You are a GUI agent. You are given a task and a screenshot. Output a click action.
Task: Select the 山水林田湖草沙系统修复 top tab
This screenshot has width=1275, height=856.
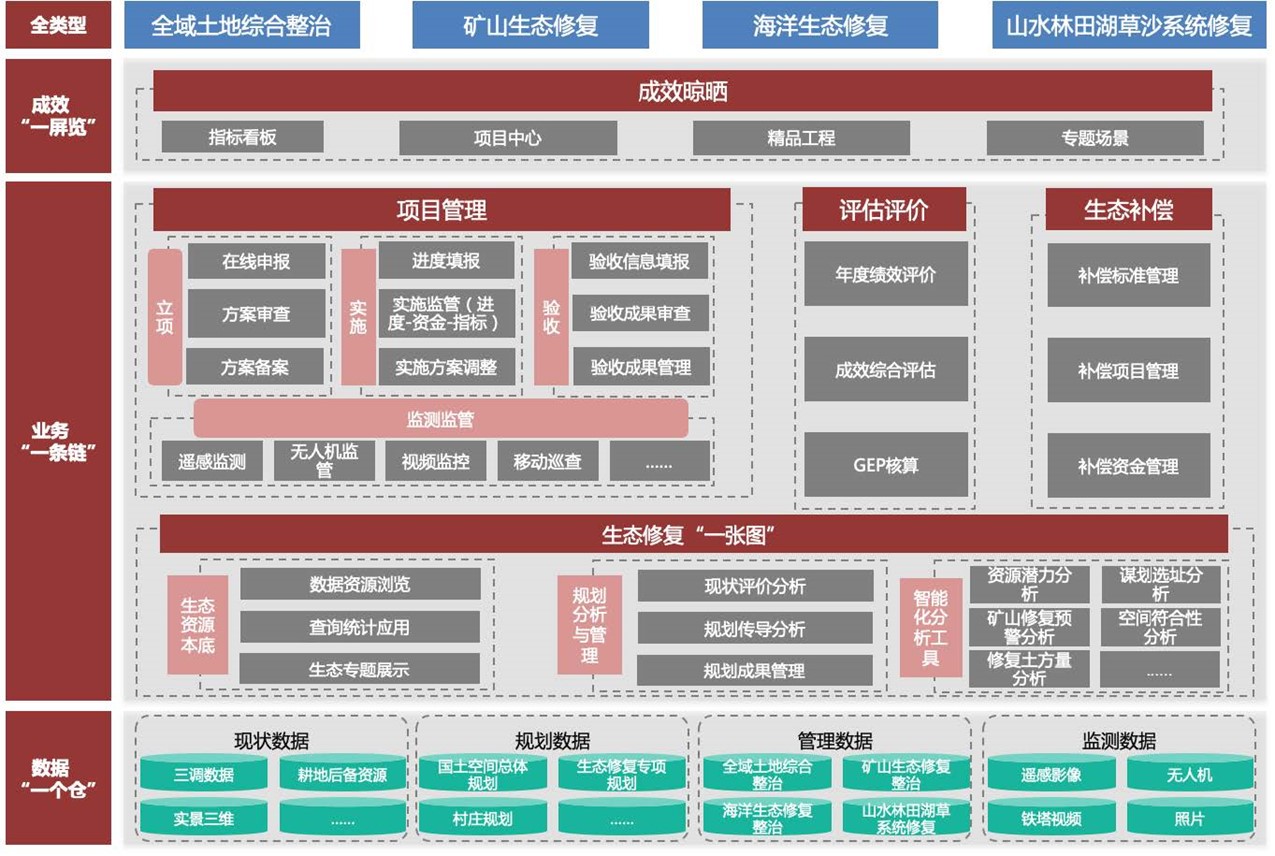coord(1127,25)
